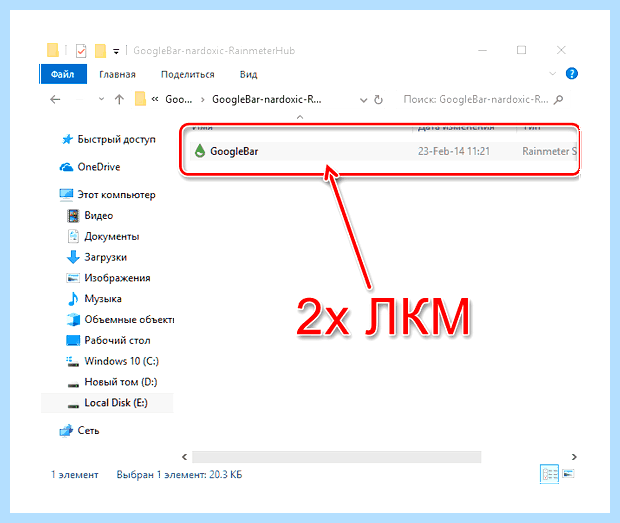Click the Музыка note icon
The height and width of the screenshot is (523, 620).
point(73,299)
